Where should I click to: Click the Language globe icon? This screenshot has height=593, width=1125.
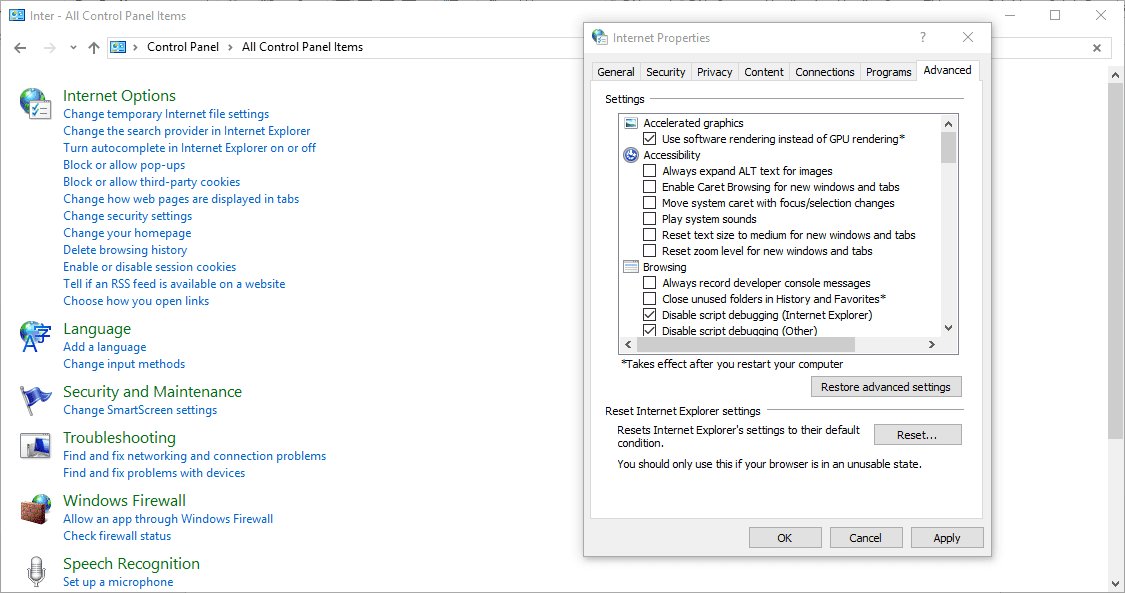[x=35, y=336]
